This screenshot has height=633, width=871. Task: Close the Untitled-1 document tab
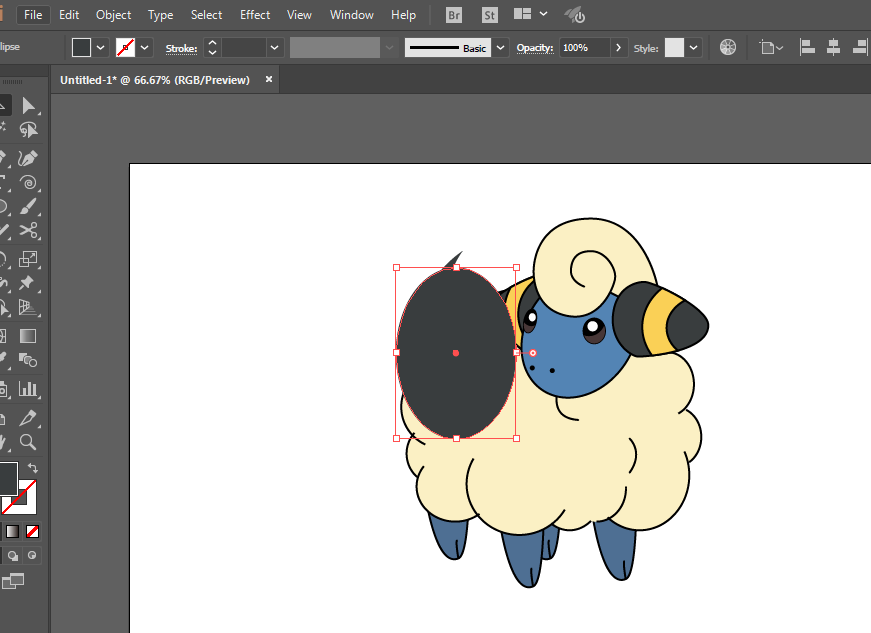pyautogui.click(x=269, y=79)
